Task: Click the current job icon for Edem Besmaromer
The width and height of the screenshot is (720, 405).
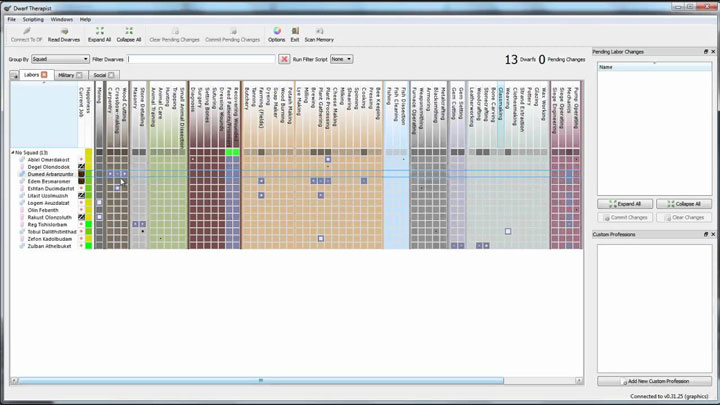Action: click(x=81, y=181)
